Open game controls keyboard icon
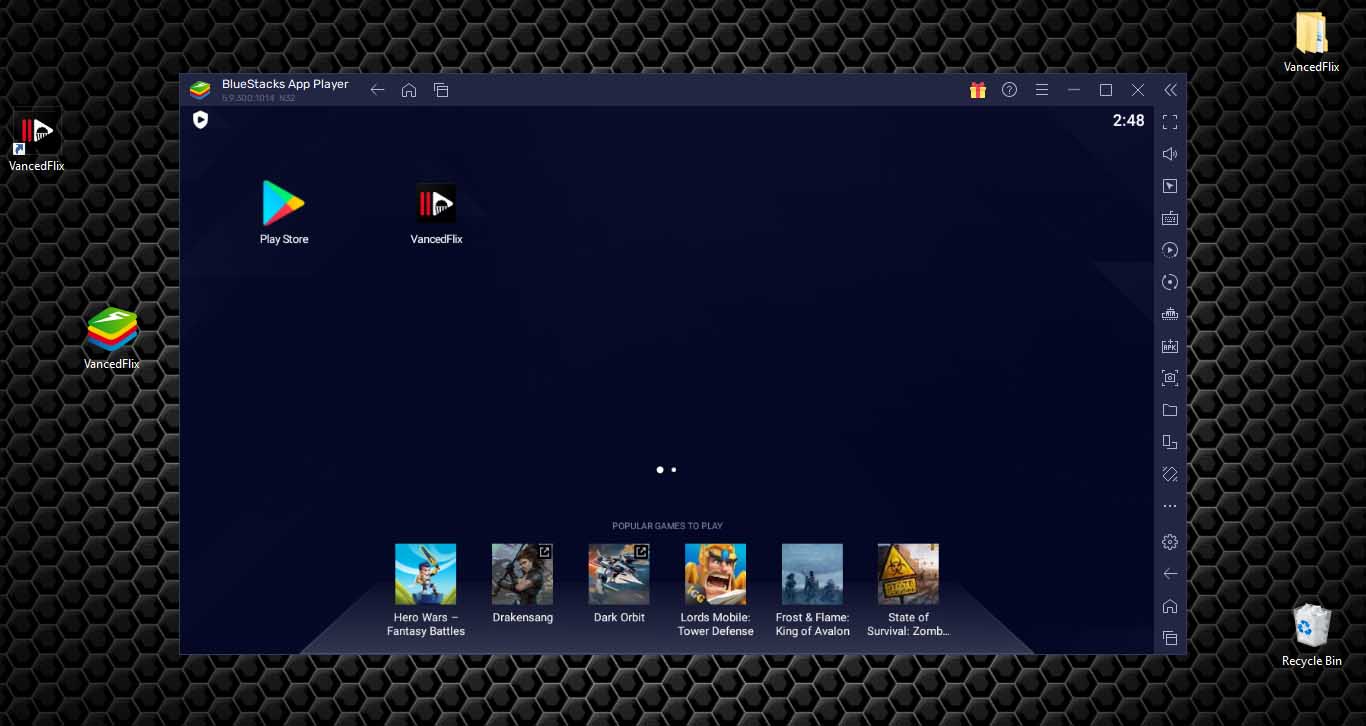1366x726 pixels. point(1170,218)
